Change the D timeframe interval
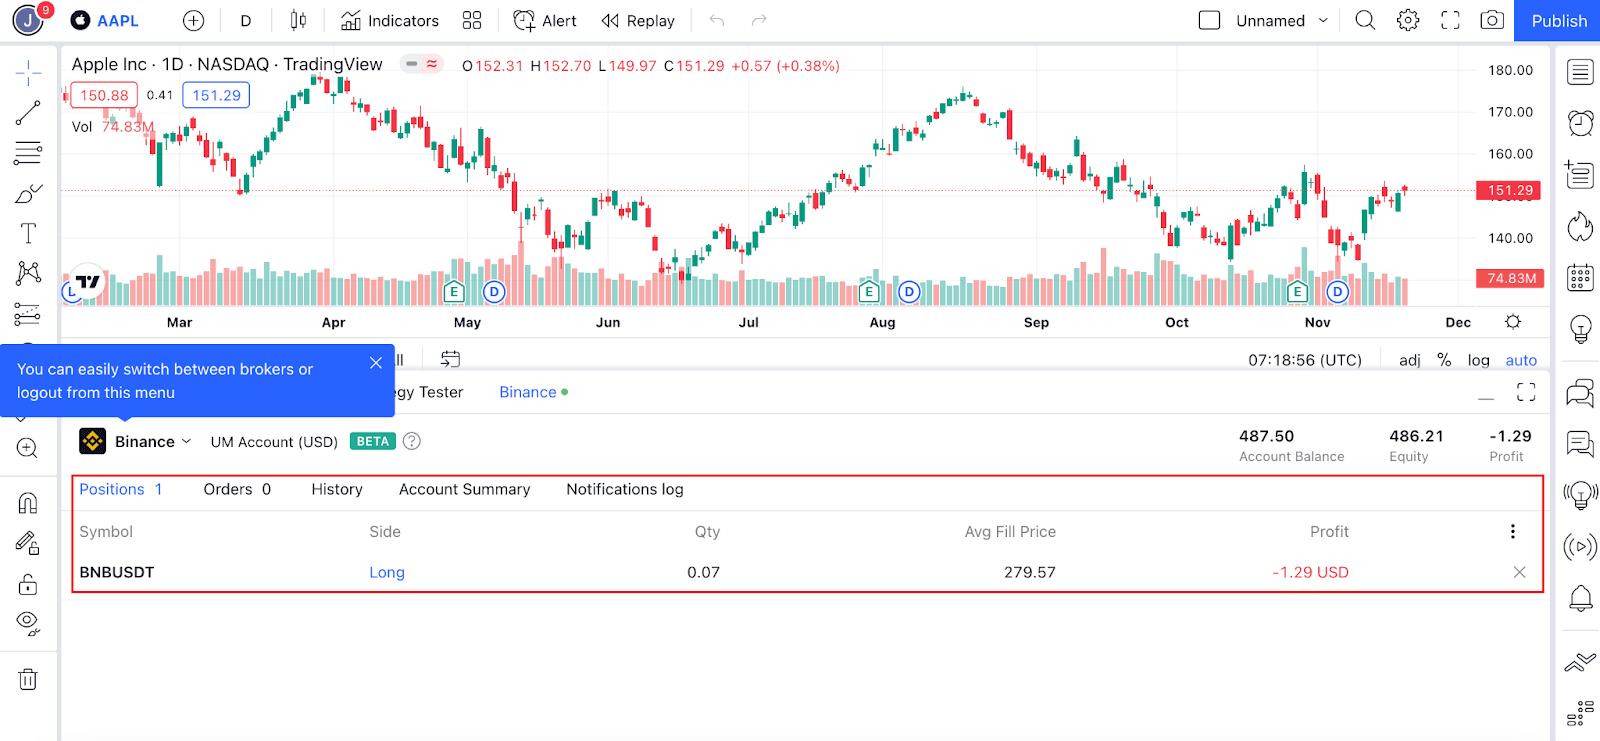The width and height of the screenshot is (1600, 741). 246,20
